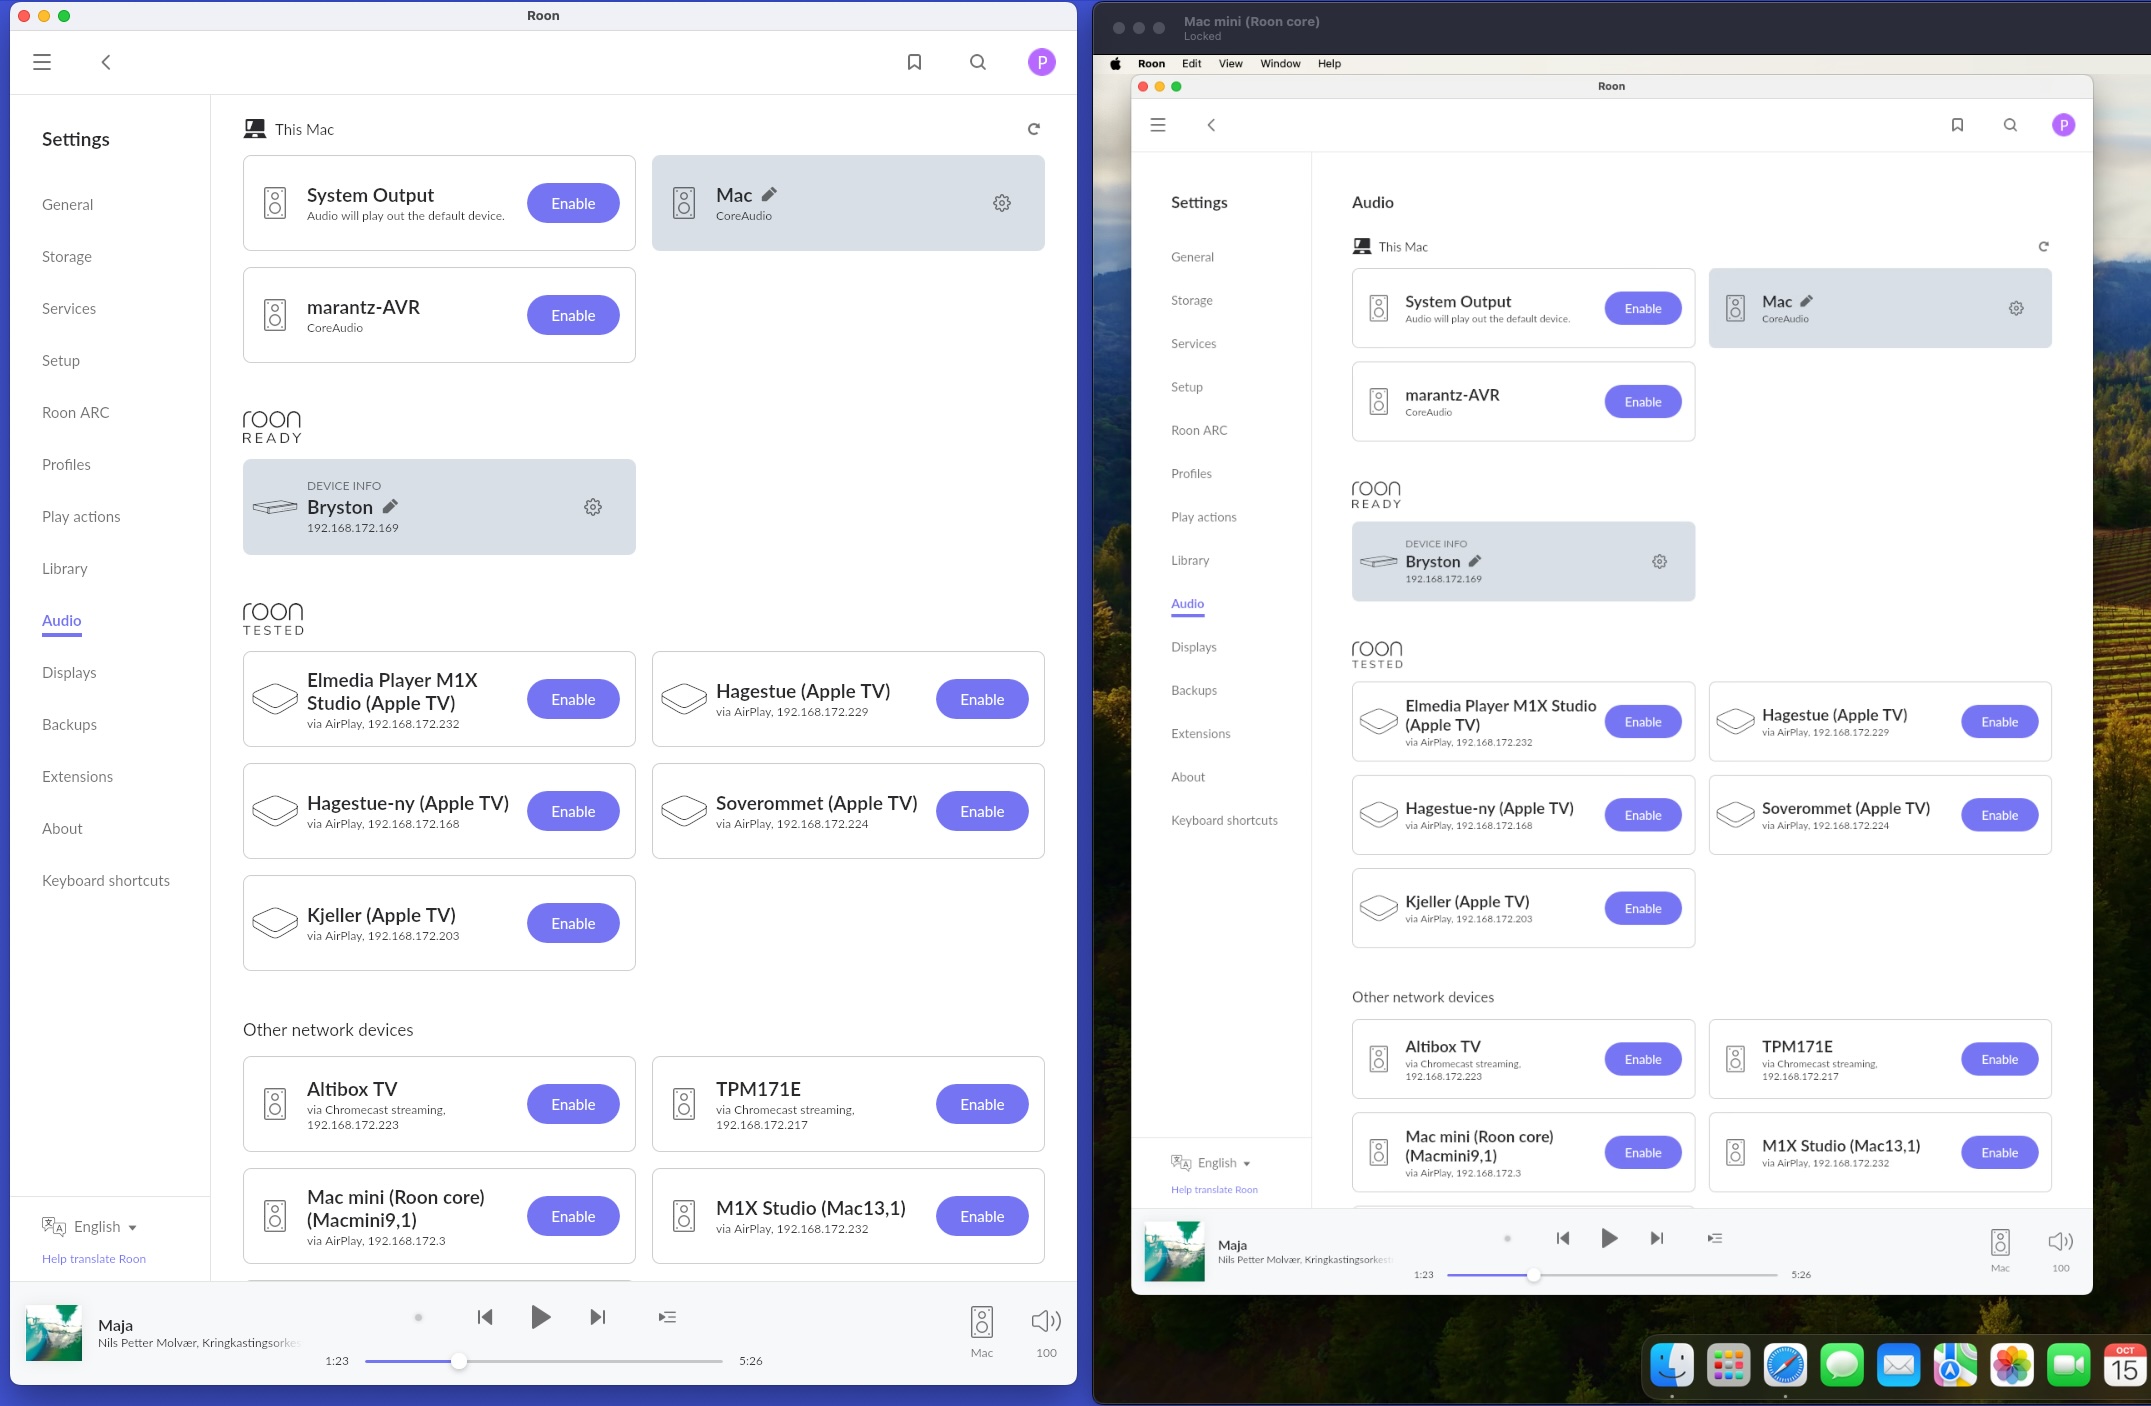The height and width of the screenshot is (1406, 2151).
Task: Open Bryston device settings gear in left window
Action: 593,507
